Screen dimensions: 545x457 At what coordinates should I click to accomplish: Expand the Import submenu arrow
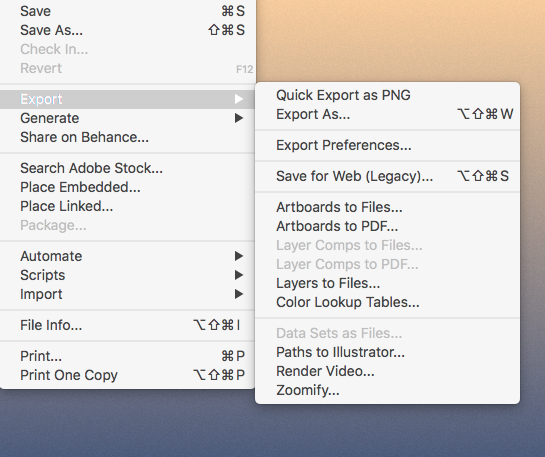pyautogui.click(x=239, y=294)
